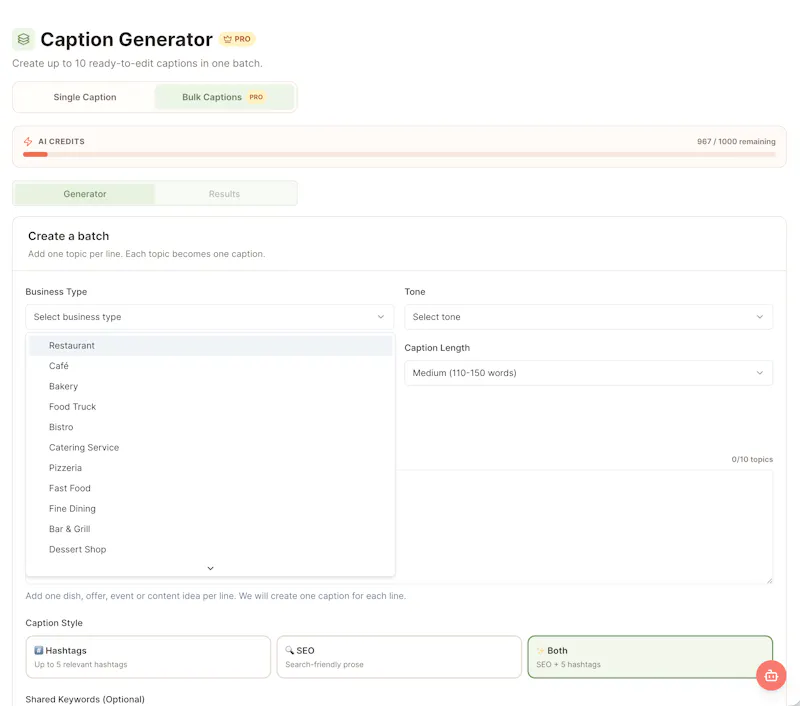Screen dimensions: 800x706
Task: Click the Caption Style label
Action: pos(54,623)
